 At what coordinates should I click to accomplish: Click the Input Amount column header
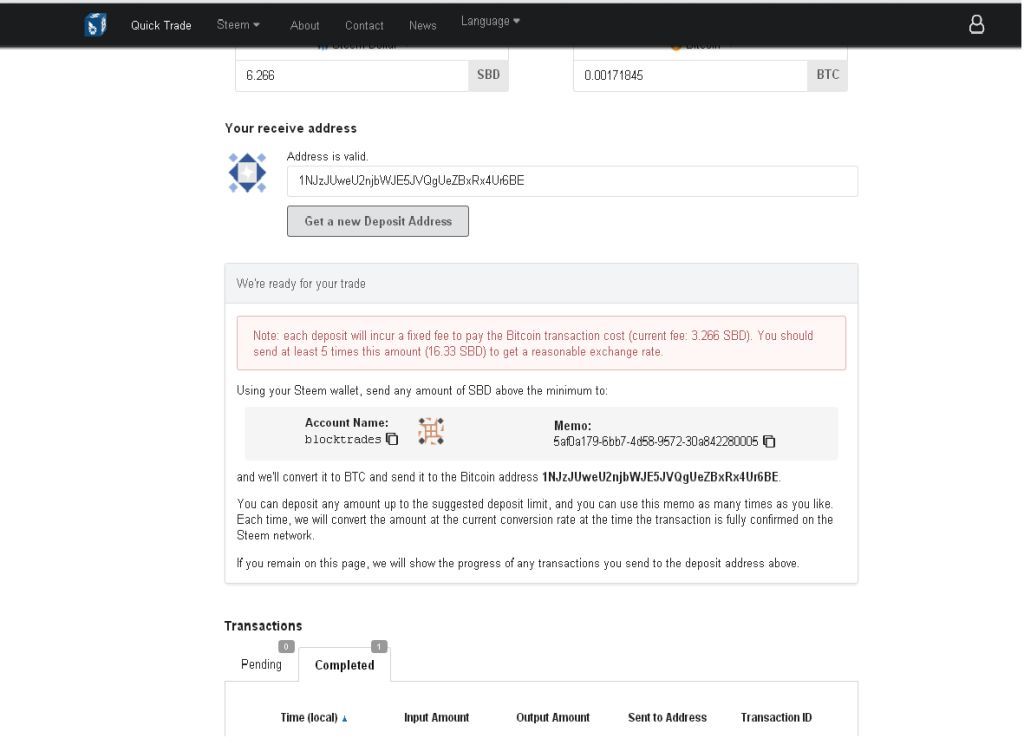tap(436, 718)
